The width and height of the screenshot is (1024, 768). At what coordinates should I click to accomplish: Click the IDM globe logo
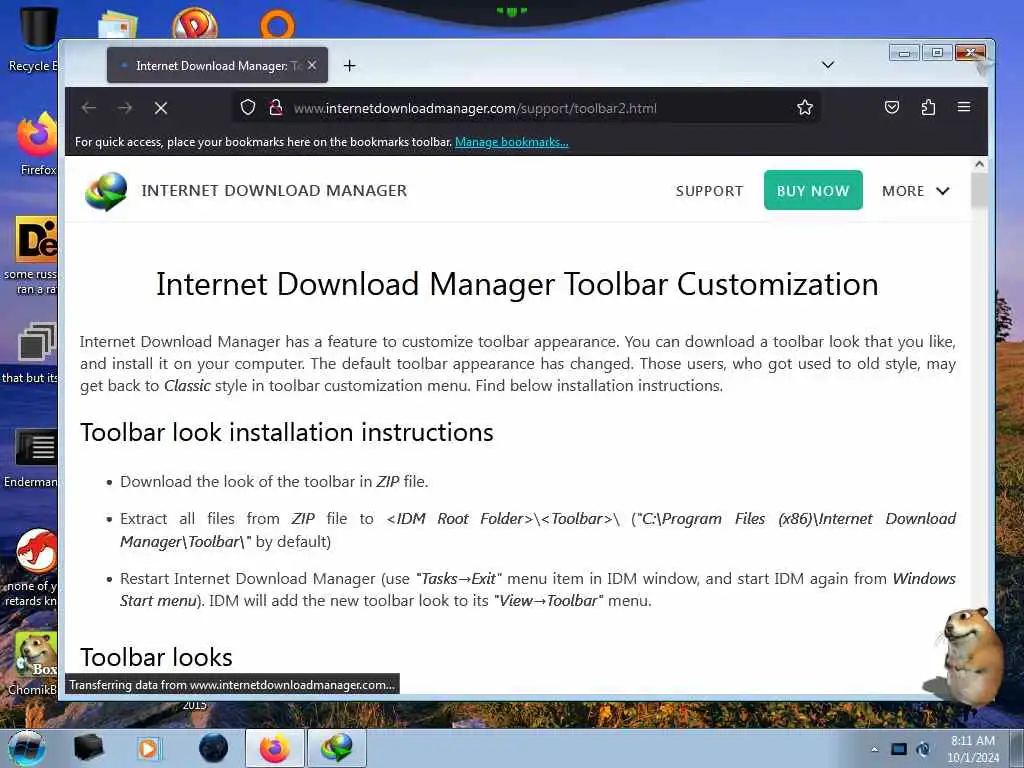[106, 191]
